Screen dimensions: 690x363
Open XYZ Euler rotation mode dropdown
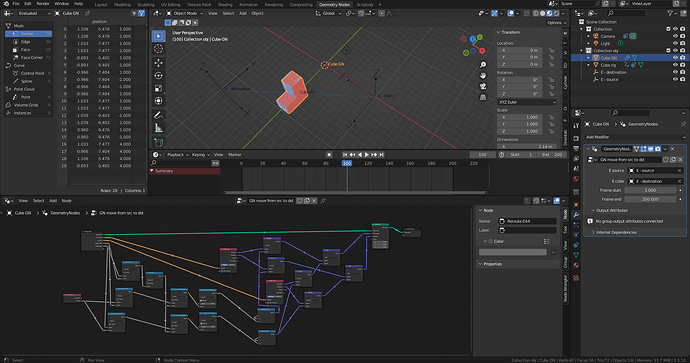[x=527, y=102]
